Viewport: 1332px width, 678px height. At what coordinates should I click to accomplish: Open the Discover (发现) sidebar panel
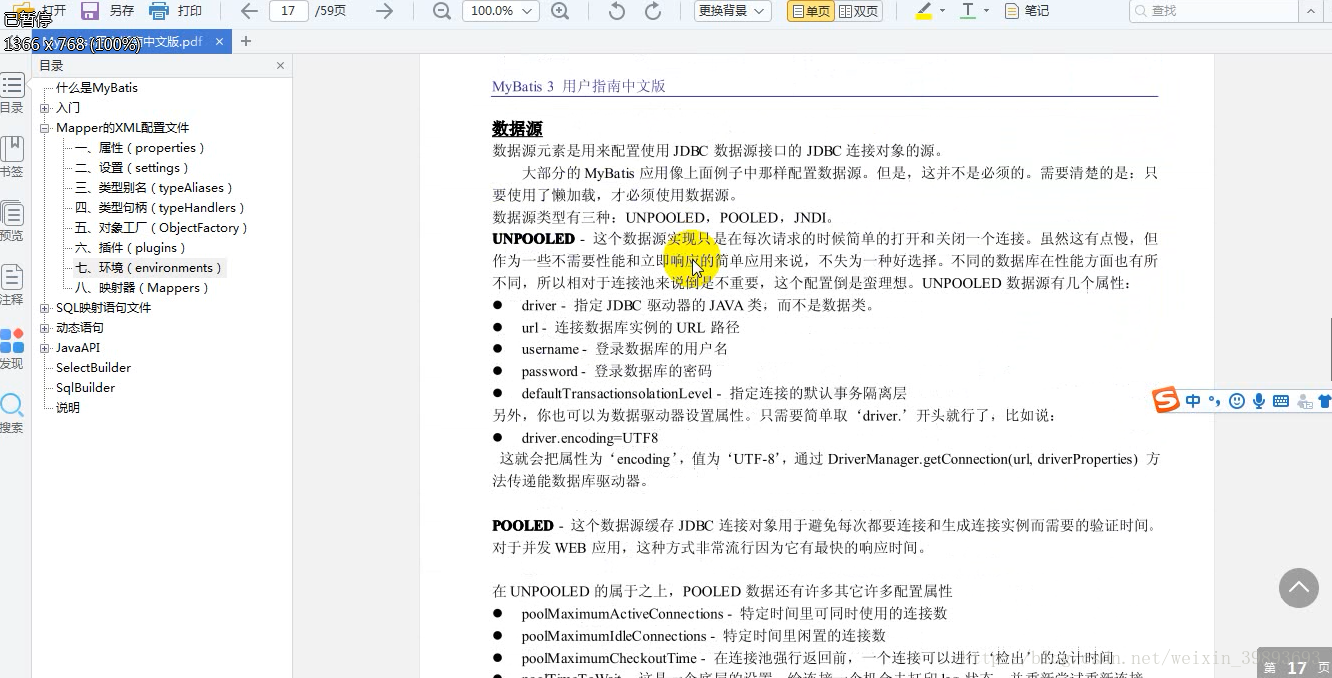tap(12, 350)
